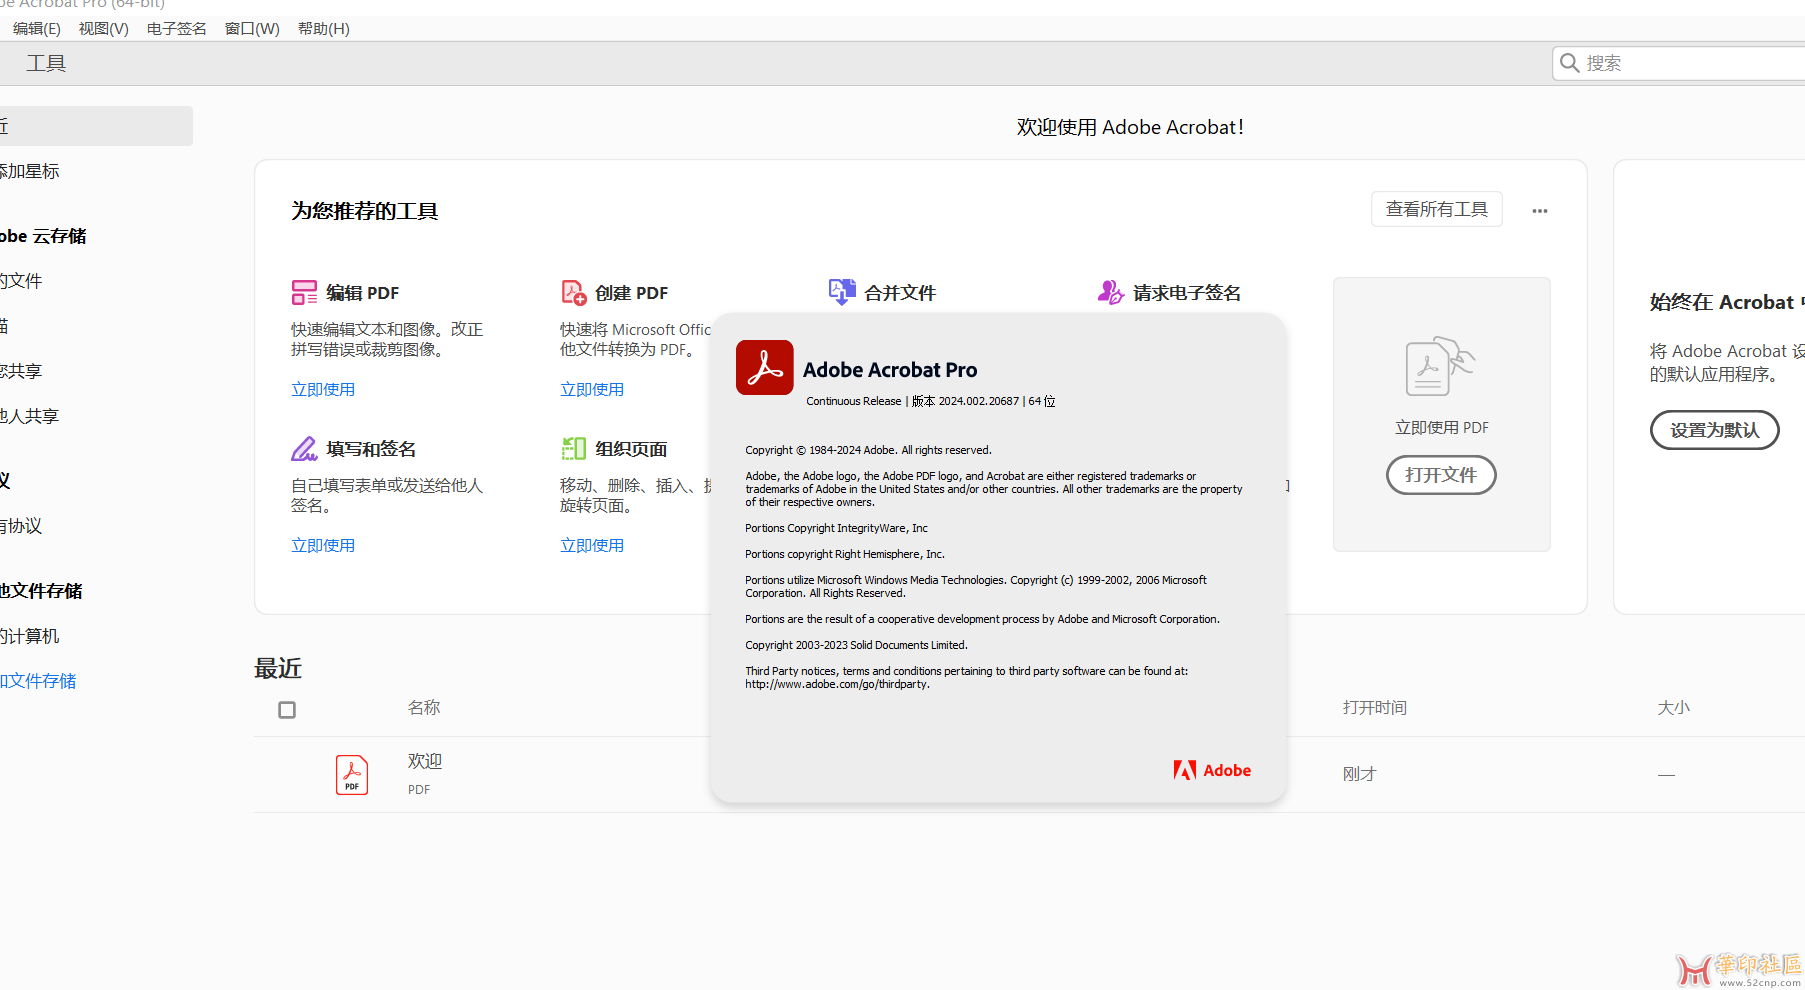Click the Request e-signature (请求电子签名) icon
The height and width of the screenshot is (990, 1805).
[x=1110, y=292]
